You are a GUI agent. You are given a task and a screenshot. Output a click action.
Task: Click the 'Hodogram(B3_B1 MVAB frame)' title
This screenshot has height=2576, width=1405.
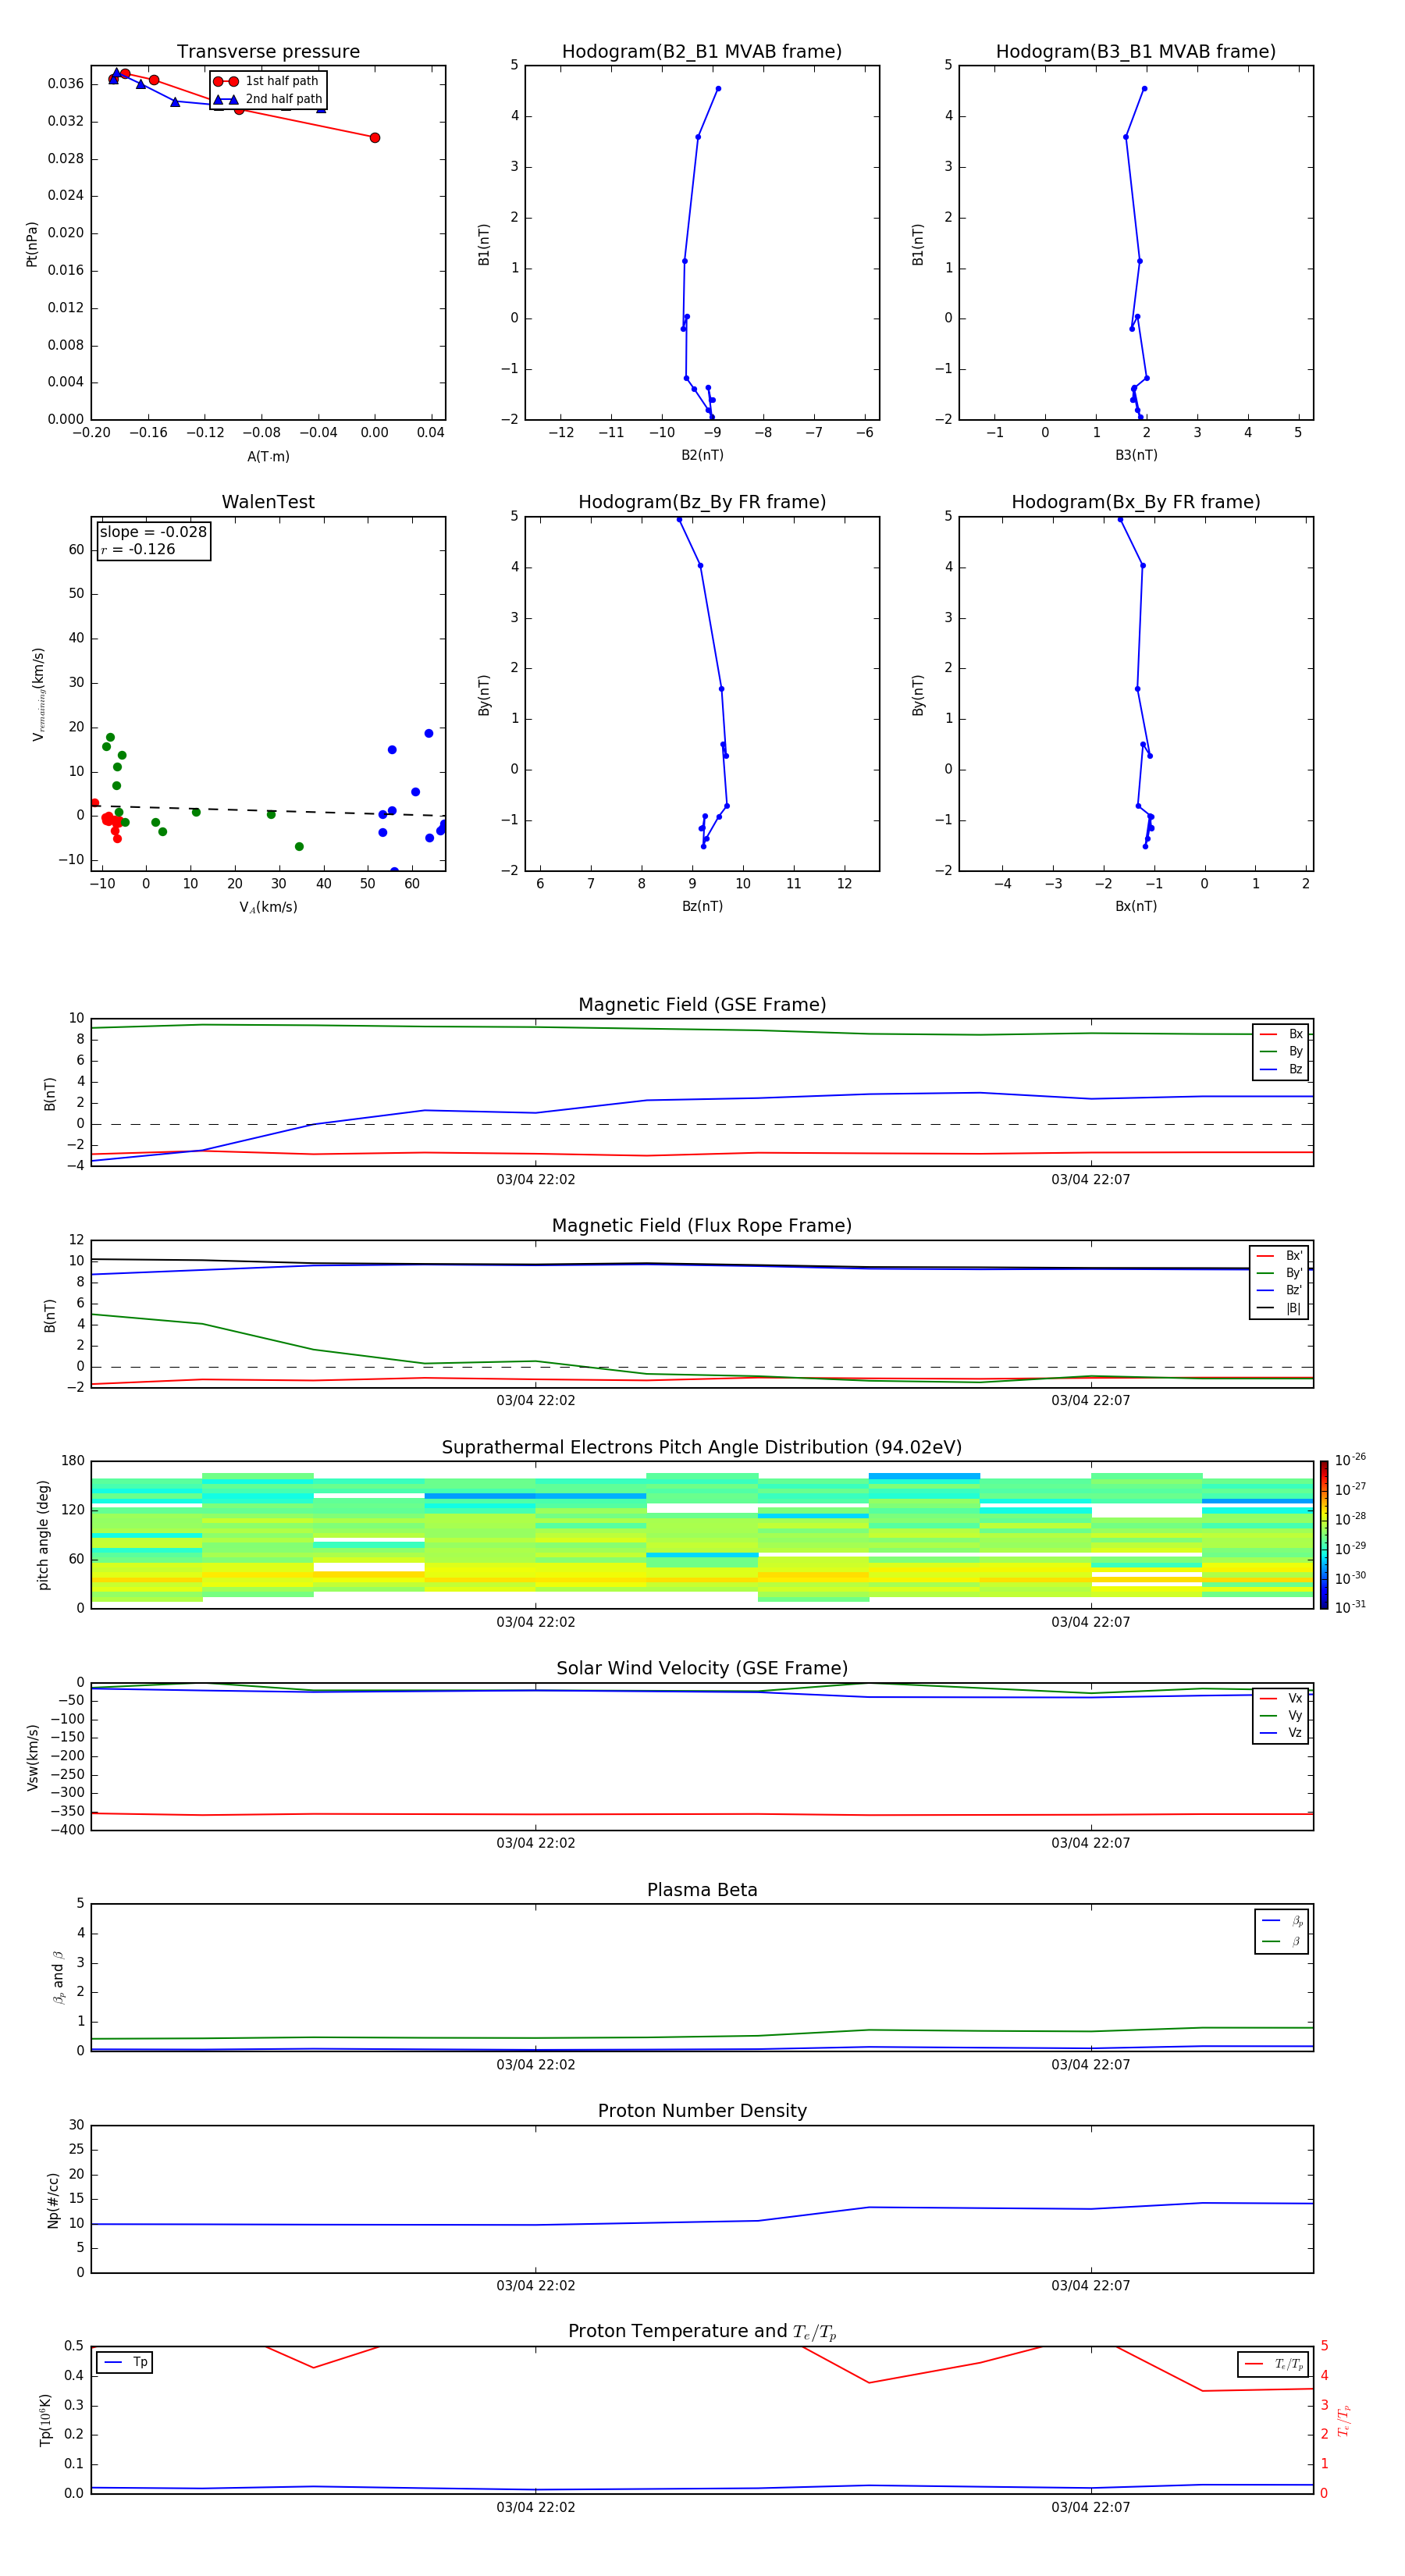pos(1136,52)
